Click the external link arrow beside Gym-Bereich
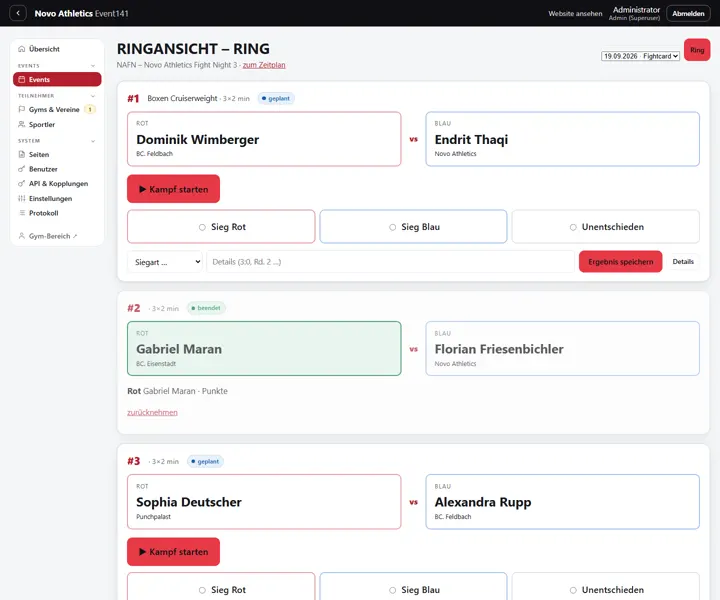This screenshot has height=600, width=720. [75, 236]
